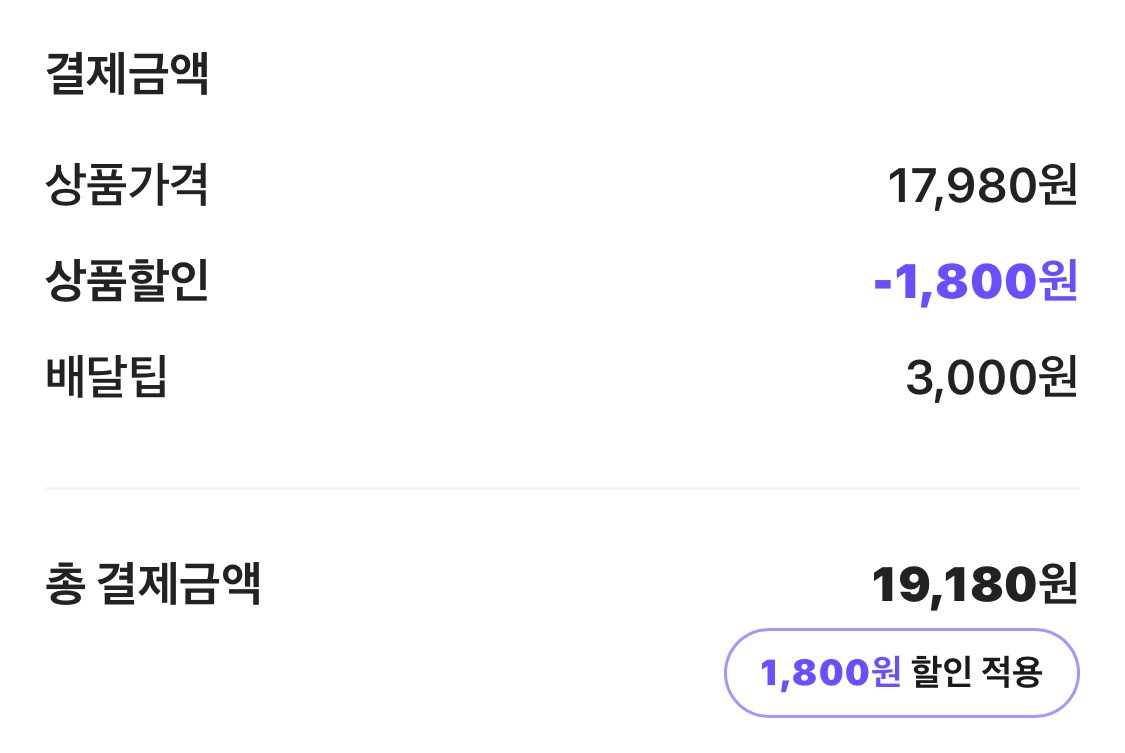The height and width of the screenshot is (753, 1125).
Task: Tap the 원 unit after 19,180
Action: [x=1055, y=585]
